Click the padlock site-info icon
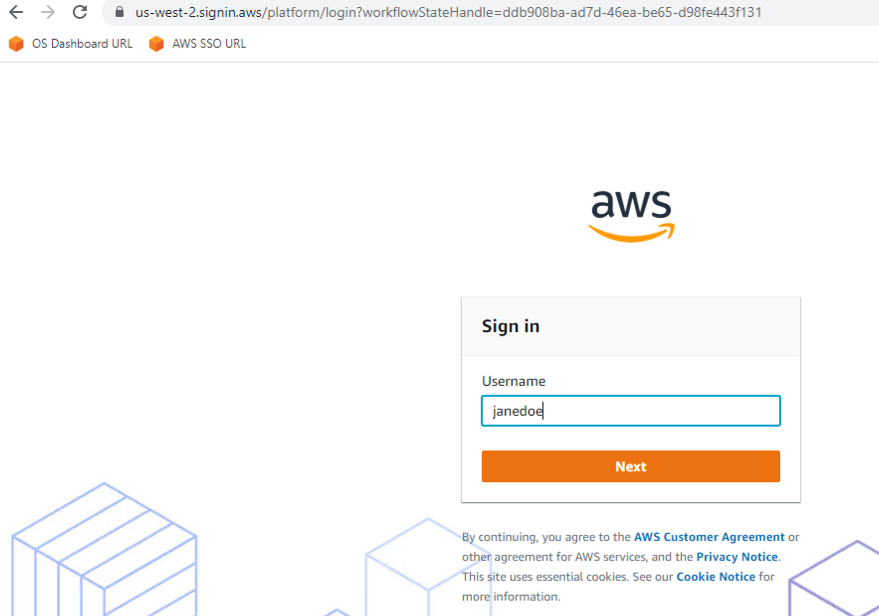Screen dimensions: 879x616 (119, 13)
